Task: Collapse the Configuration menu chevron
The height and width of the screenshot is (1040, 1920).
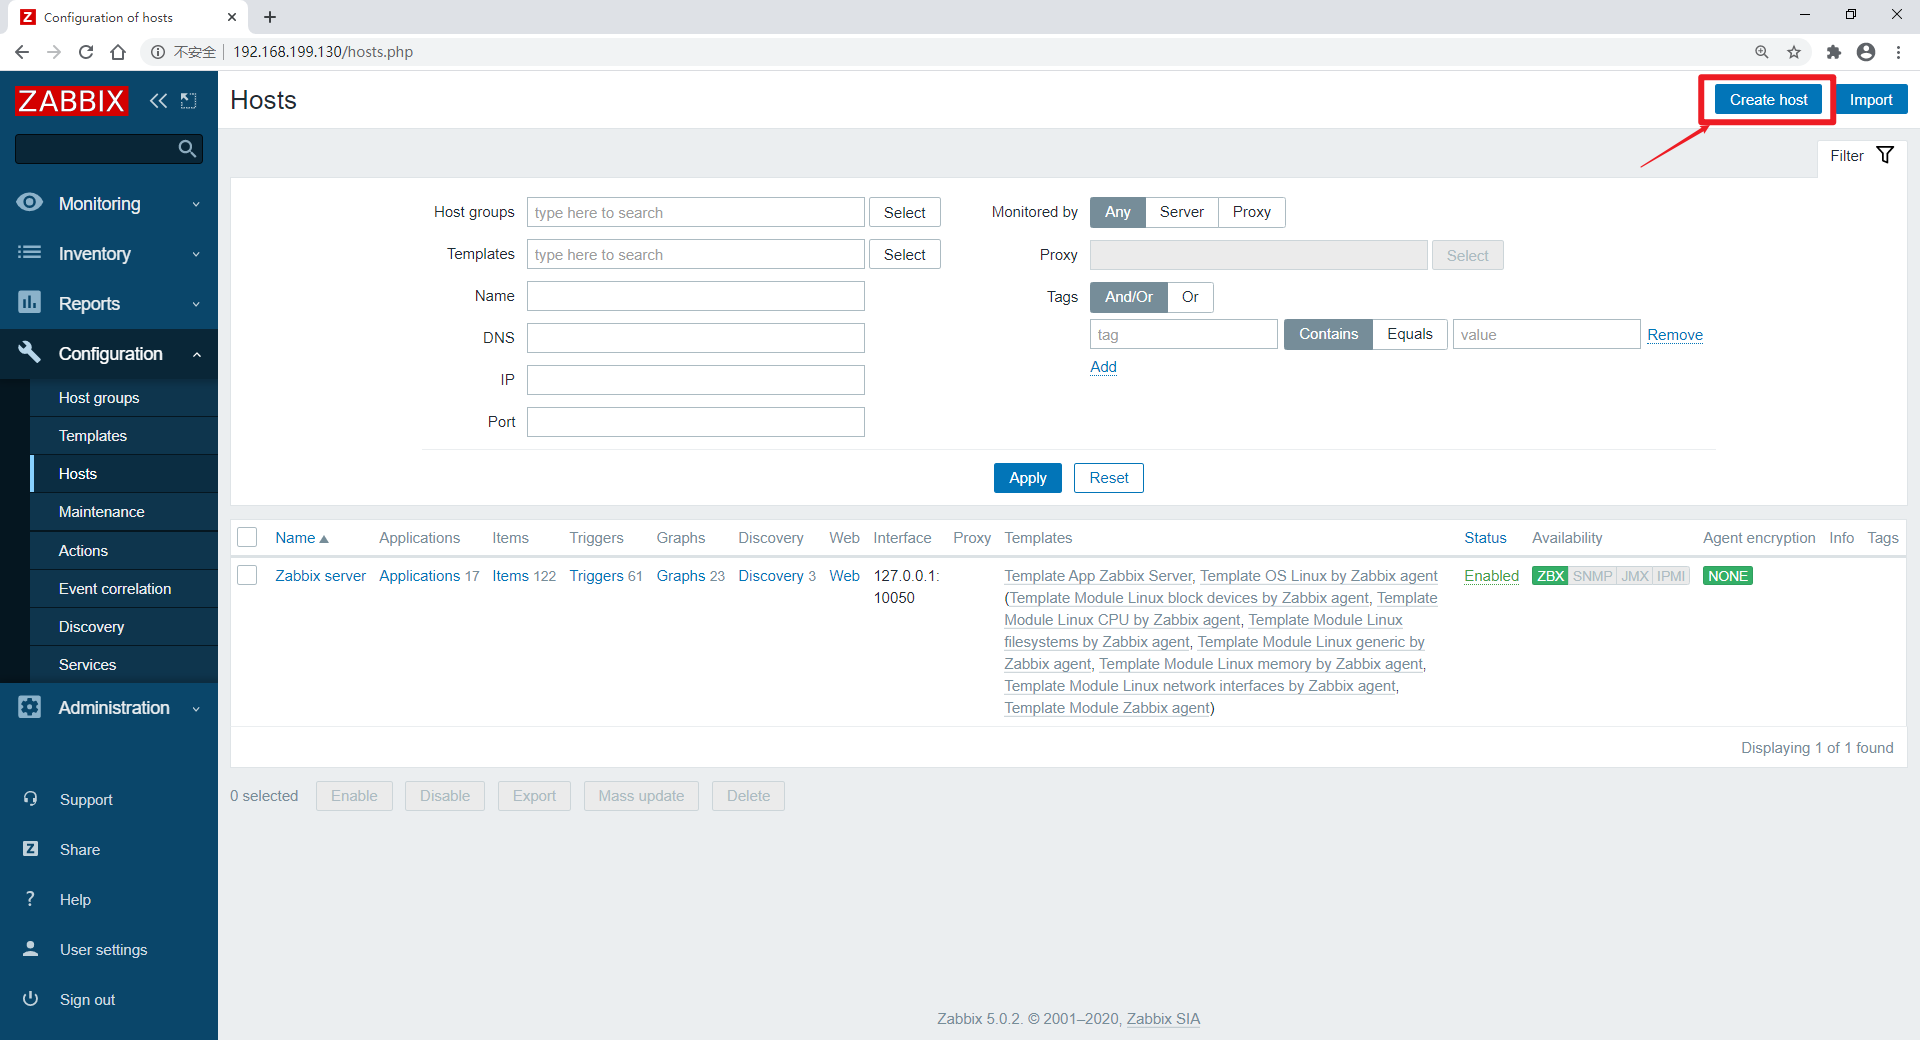Action: (x=196, y=354)
